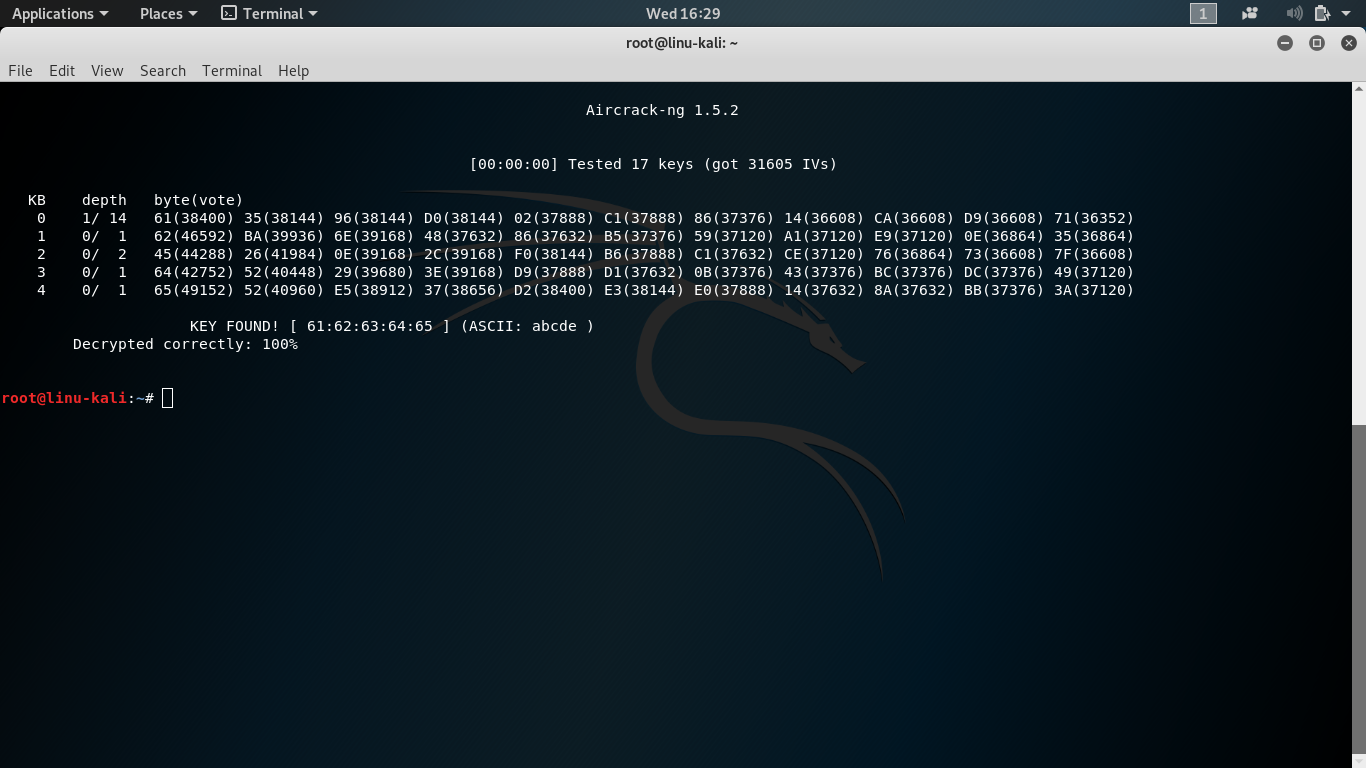Screen dimensions: 1366x768
Task: Expand the system menu arrow
Action: 1346,14
